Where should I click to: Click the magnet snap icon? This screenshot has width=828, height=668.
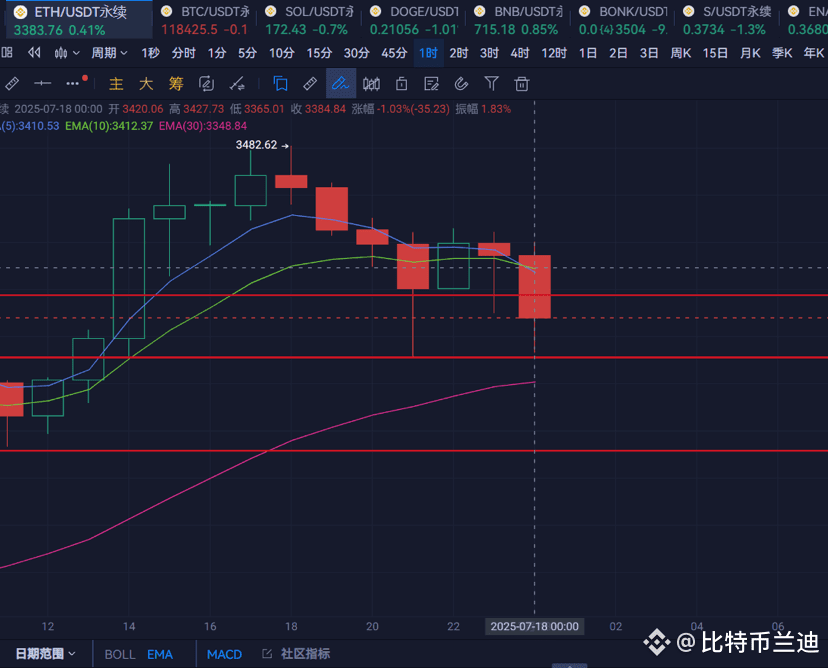pos(462,83)
